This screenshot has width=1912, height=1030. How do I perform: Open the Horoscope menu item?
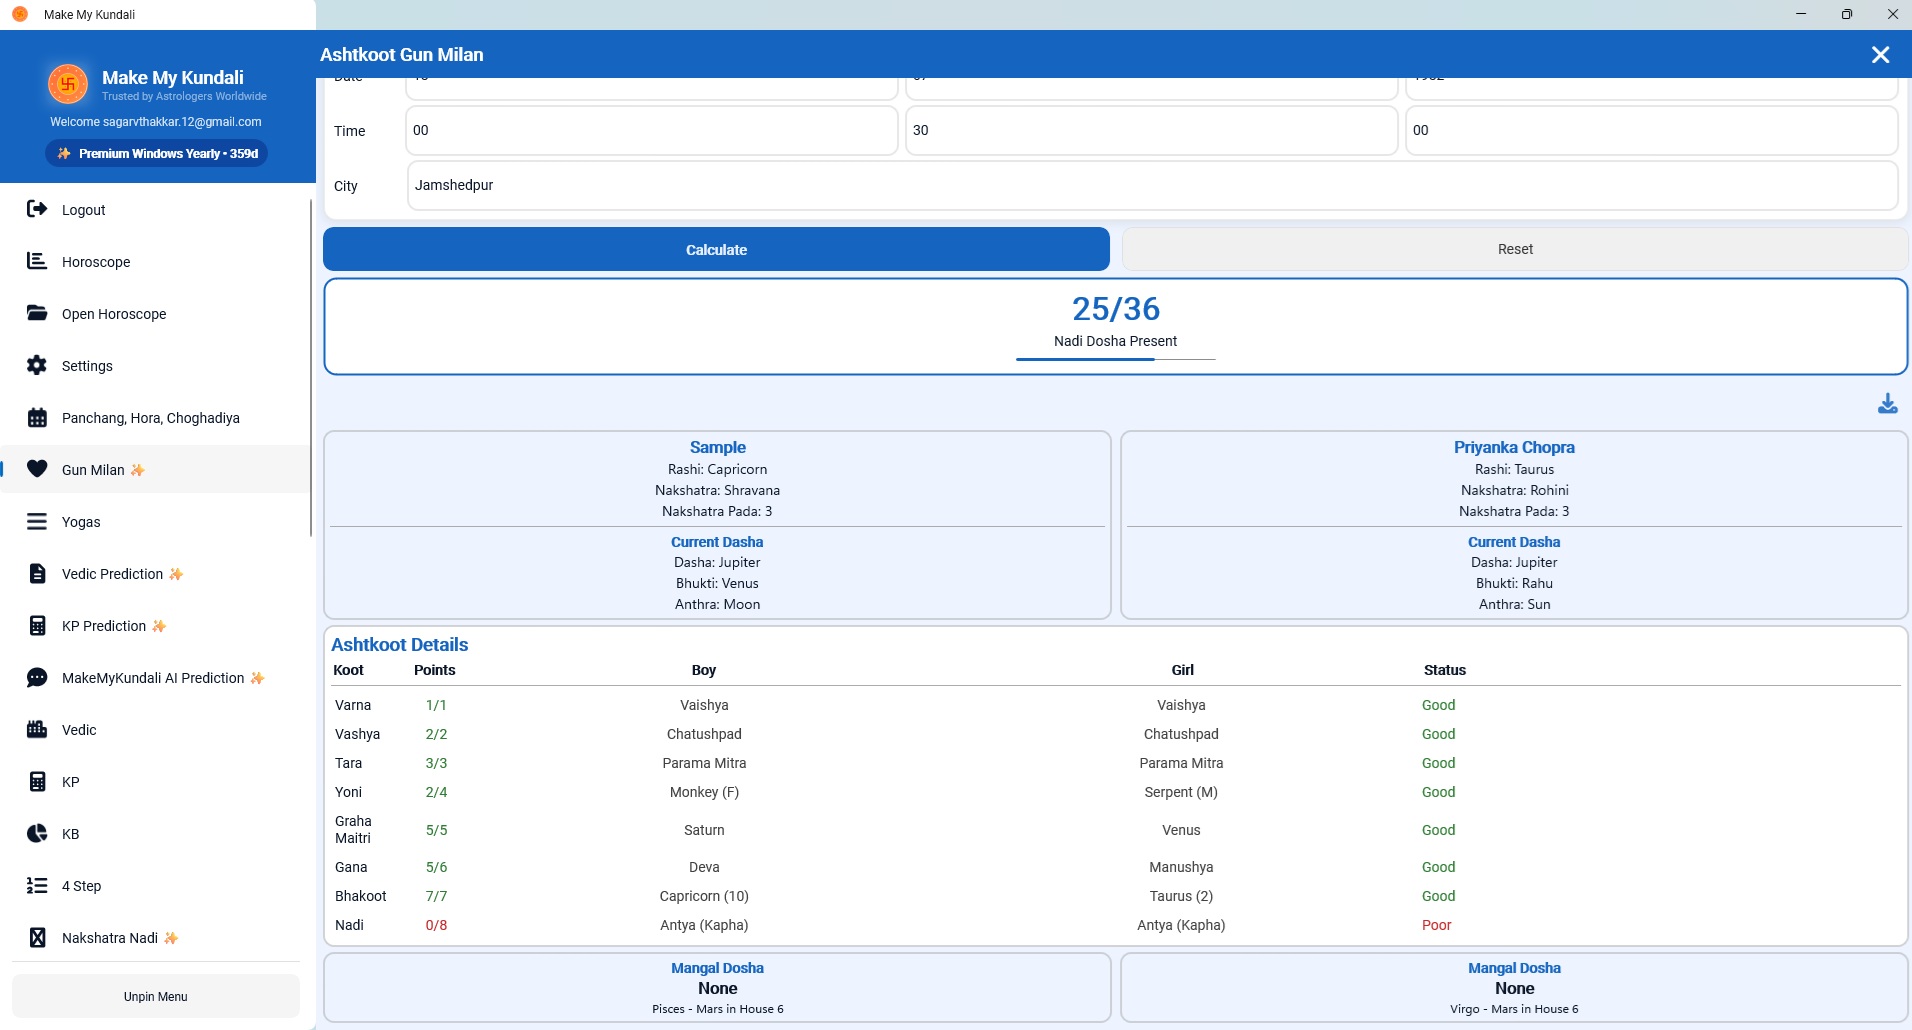pos(155,261)
